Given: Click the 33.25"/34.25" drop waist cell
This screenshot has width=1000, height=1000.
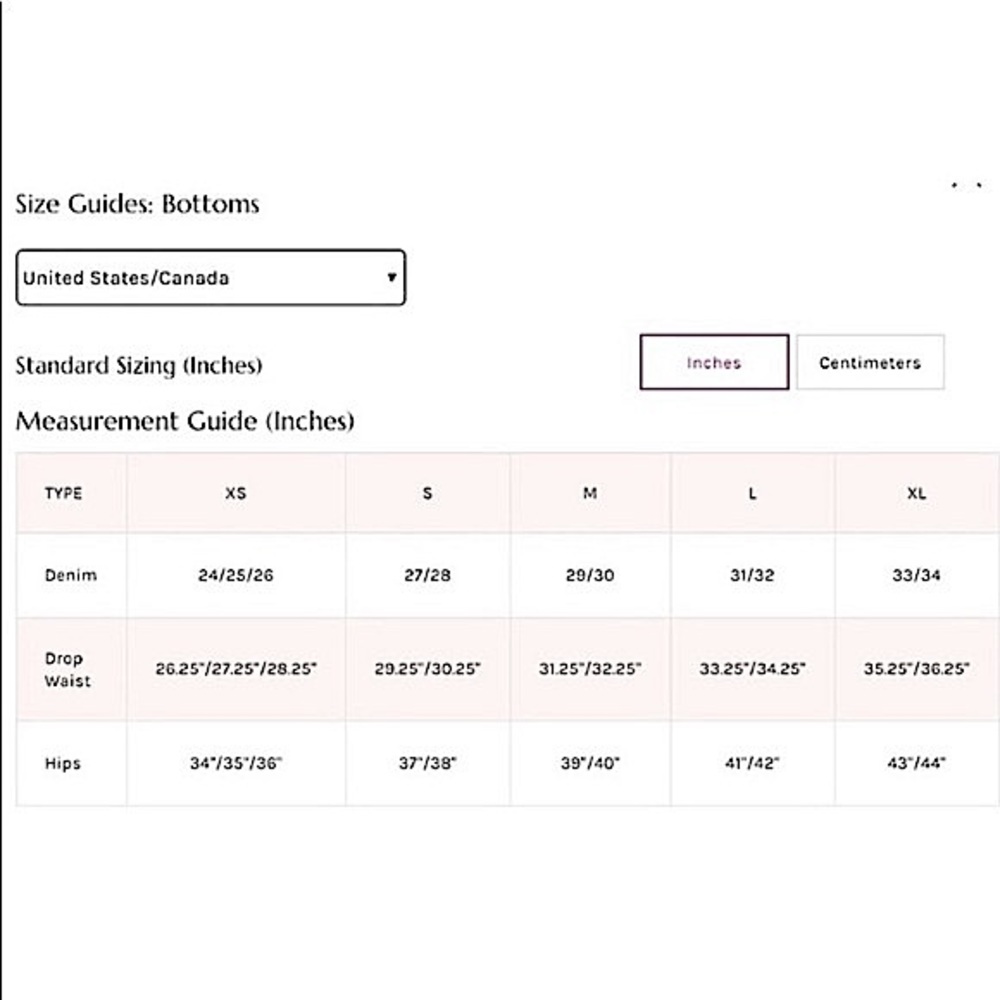Looking at the screenshot, I should 753,669.
